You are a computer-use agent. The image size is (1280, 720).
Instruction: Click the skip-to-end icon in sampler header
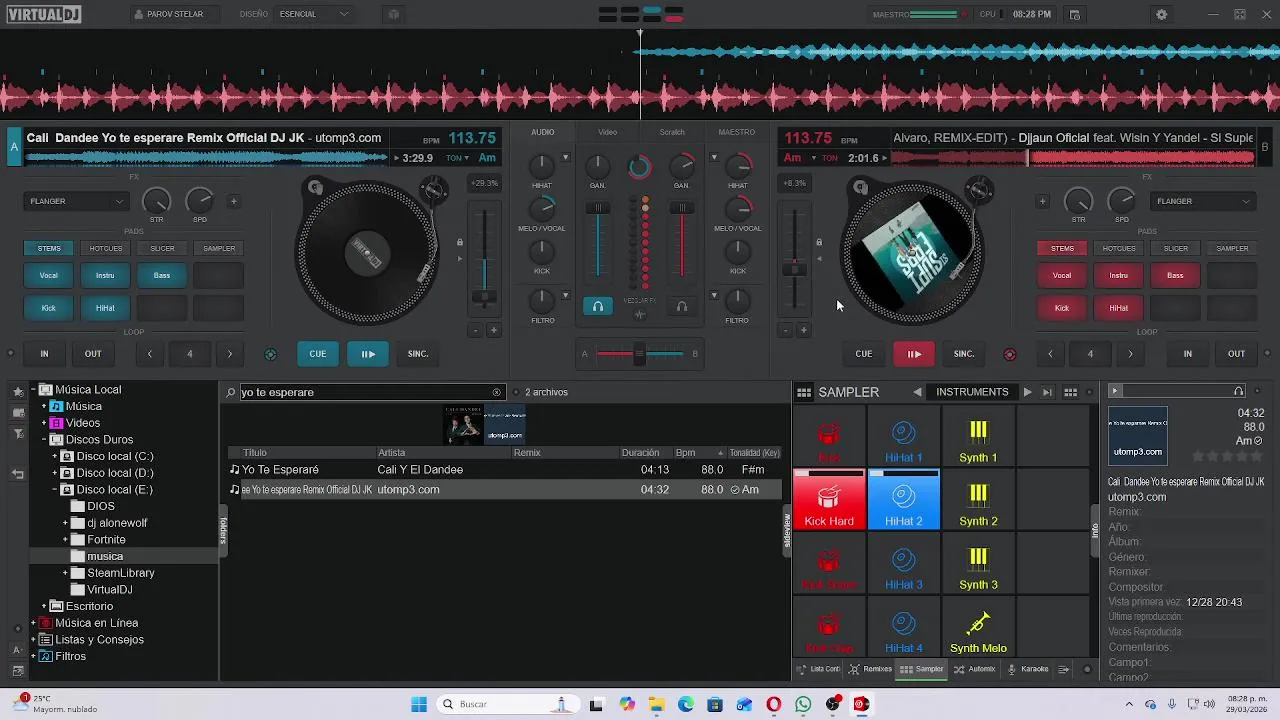click(x=1047, y=392)
